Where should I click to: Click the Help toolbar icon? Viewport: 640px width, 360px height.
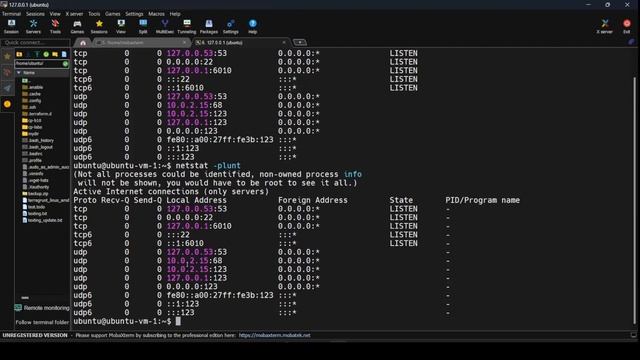253,27
